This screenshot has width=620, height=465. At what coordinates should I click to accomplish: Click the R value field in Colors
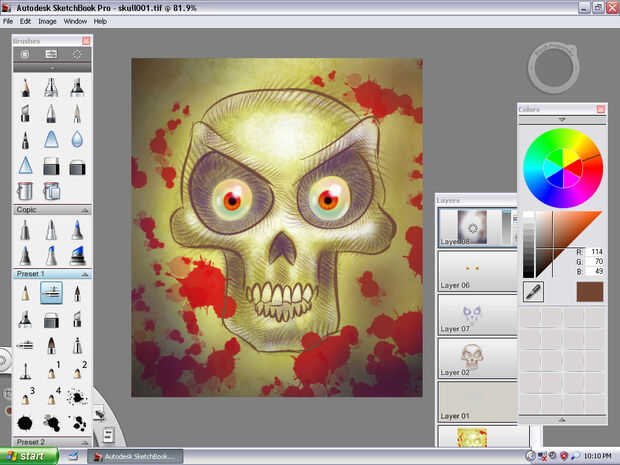click(x=592, y=251)
